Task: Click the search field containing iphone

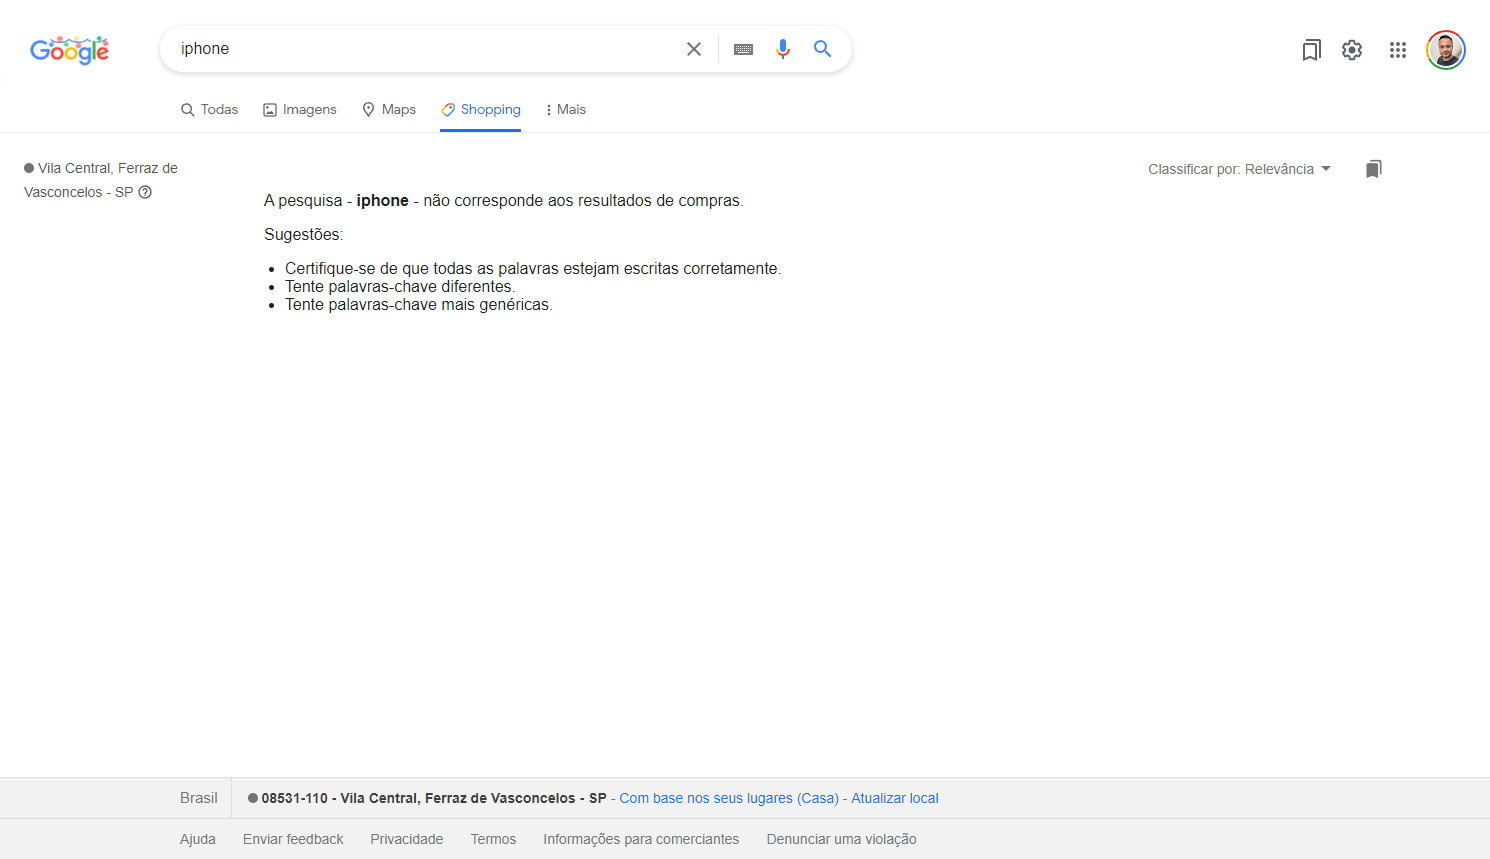Action: 425,49
